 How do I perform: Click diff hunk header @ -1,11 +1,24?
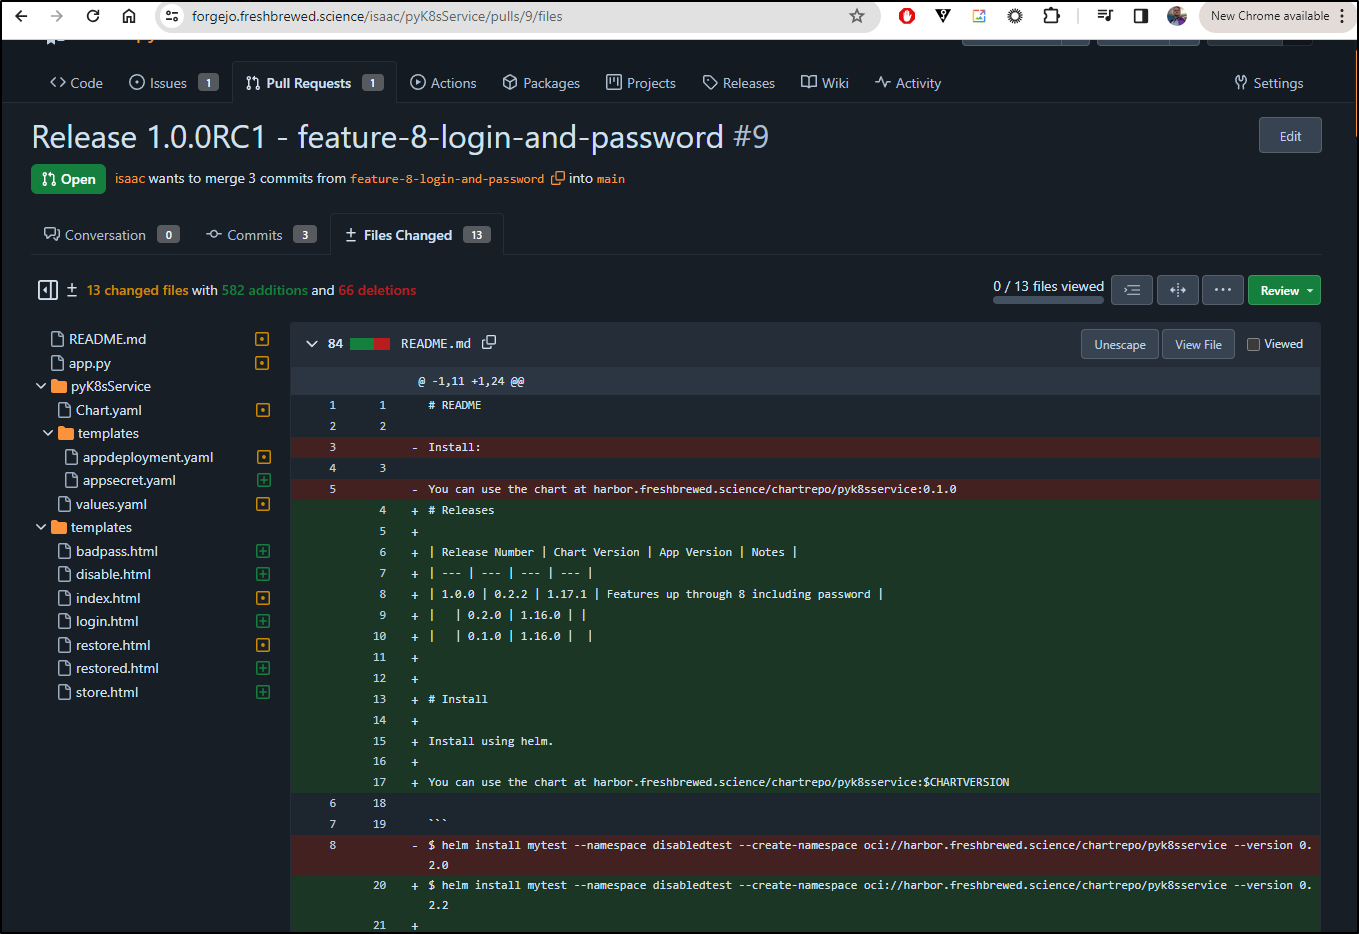[x=471, y=381]
